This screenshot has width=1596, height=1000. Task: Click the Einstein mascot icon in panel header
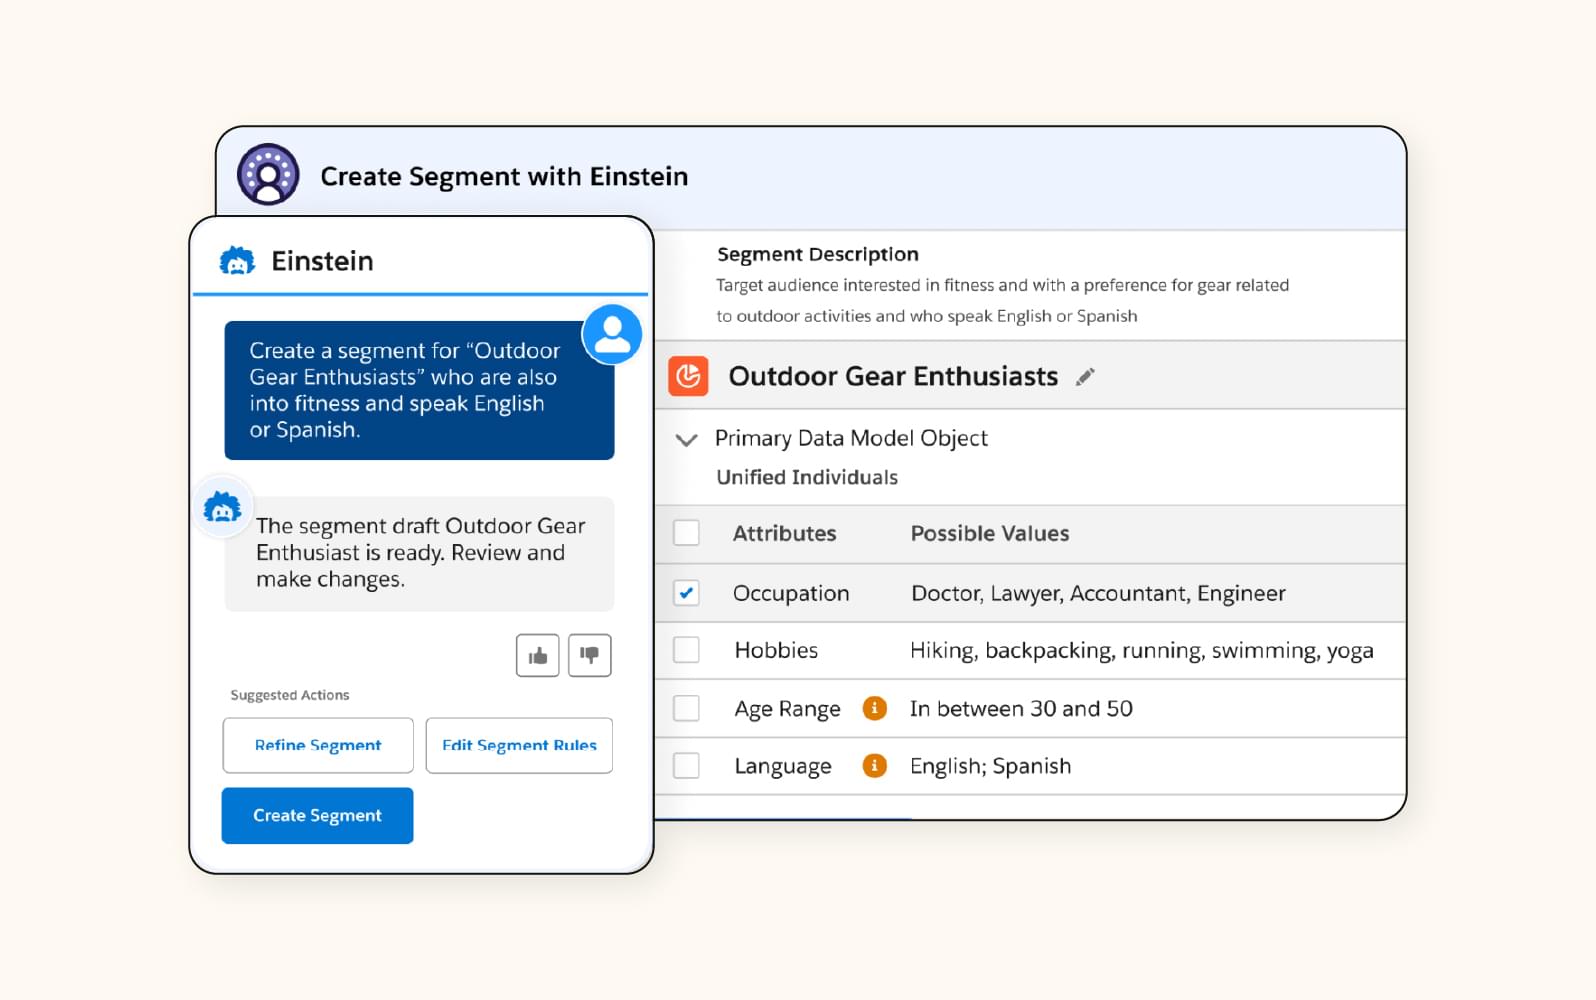tap(237, 261)
